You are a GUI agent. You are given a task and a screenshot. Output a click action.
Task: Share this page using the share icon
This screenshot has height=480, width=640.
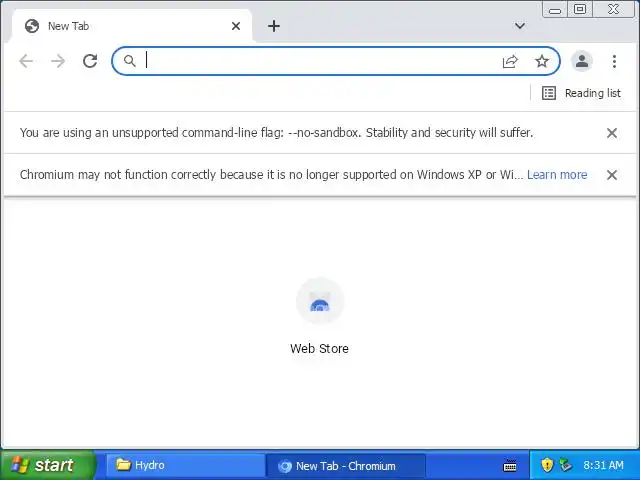pyautogui.click(x=510, y=61)
